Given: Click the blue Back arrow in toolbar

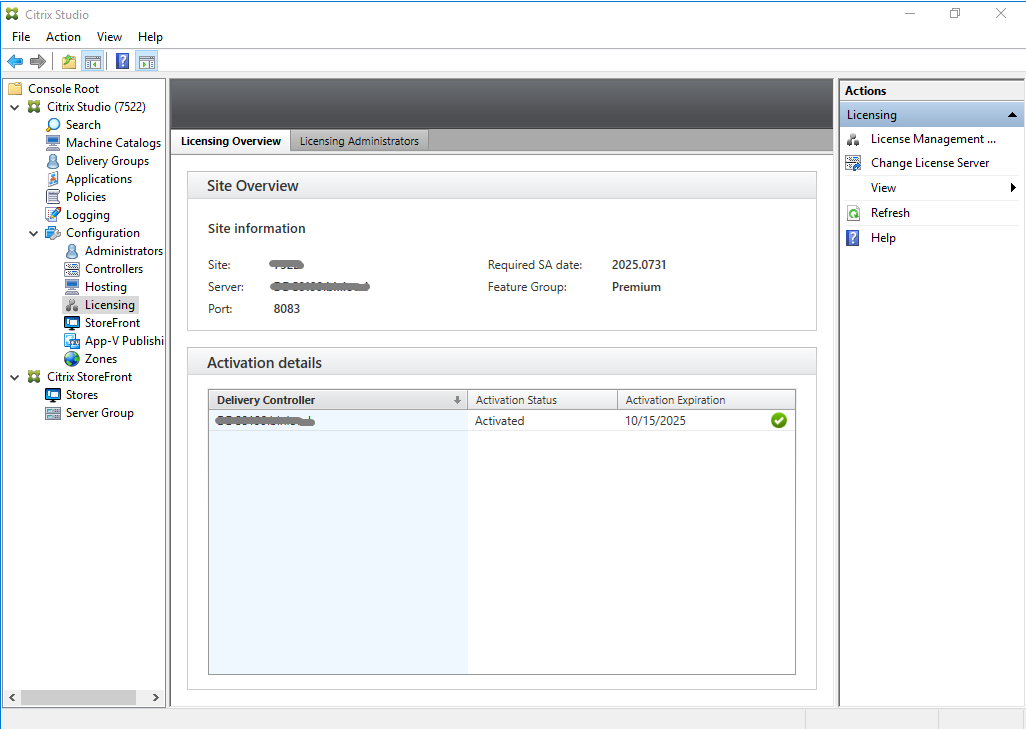Looking at the screenshot, I should [x=15, y=61].
